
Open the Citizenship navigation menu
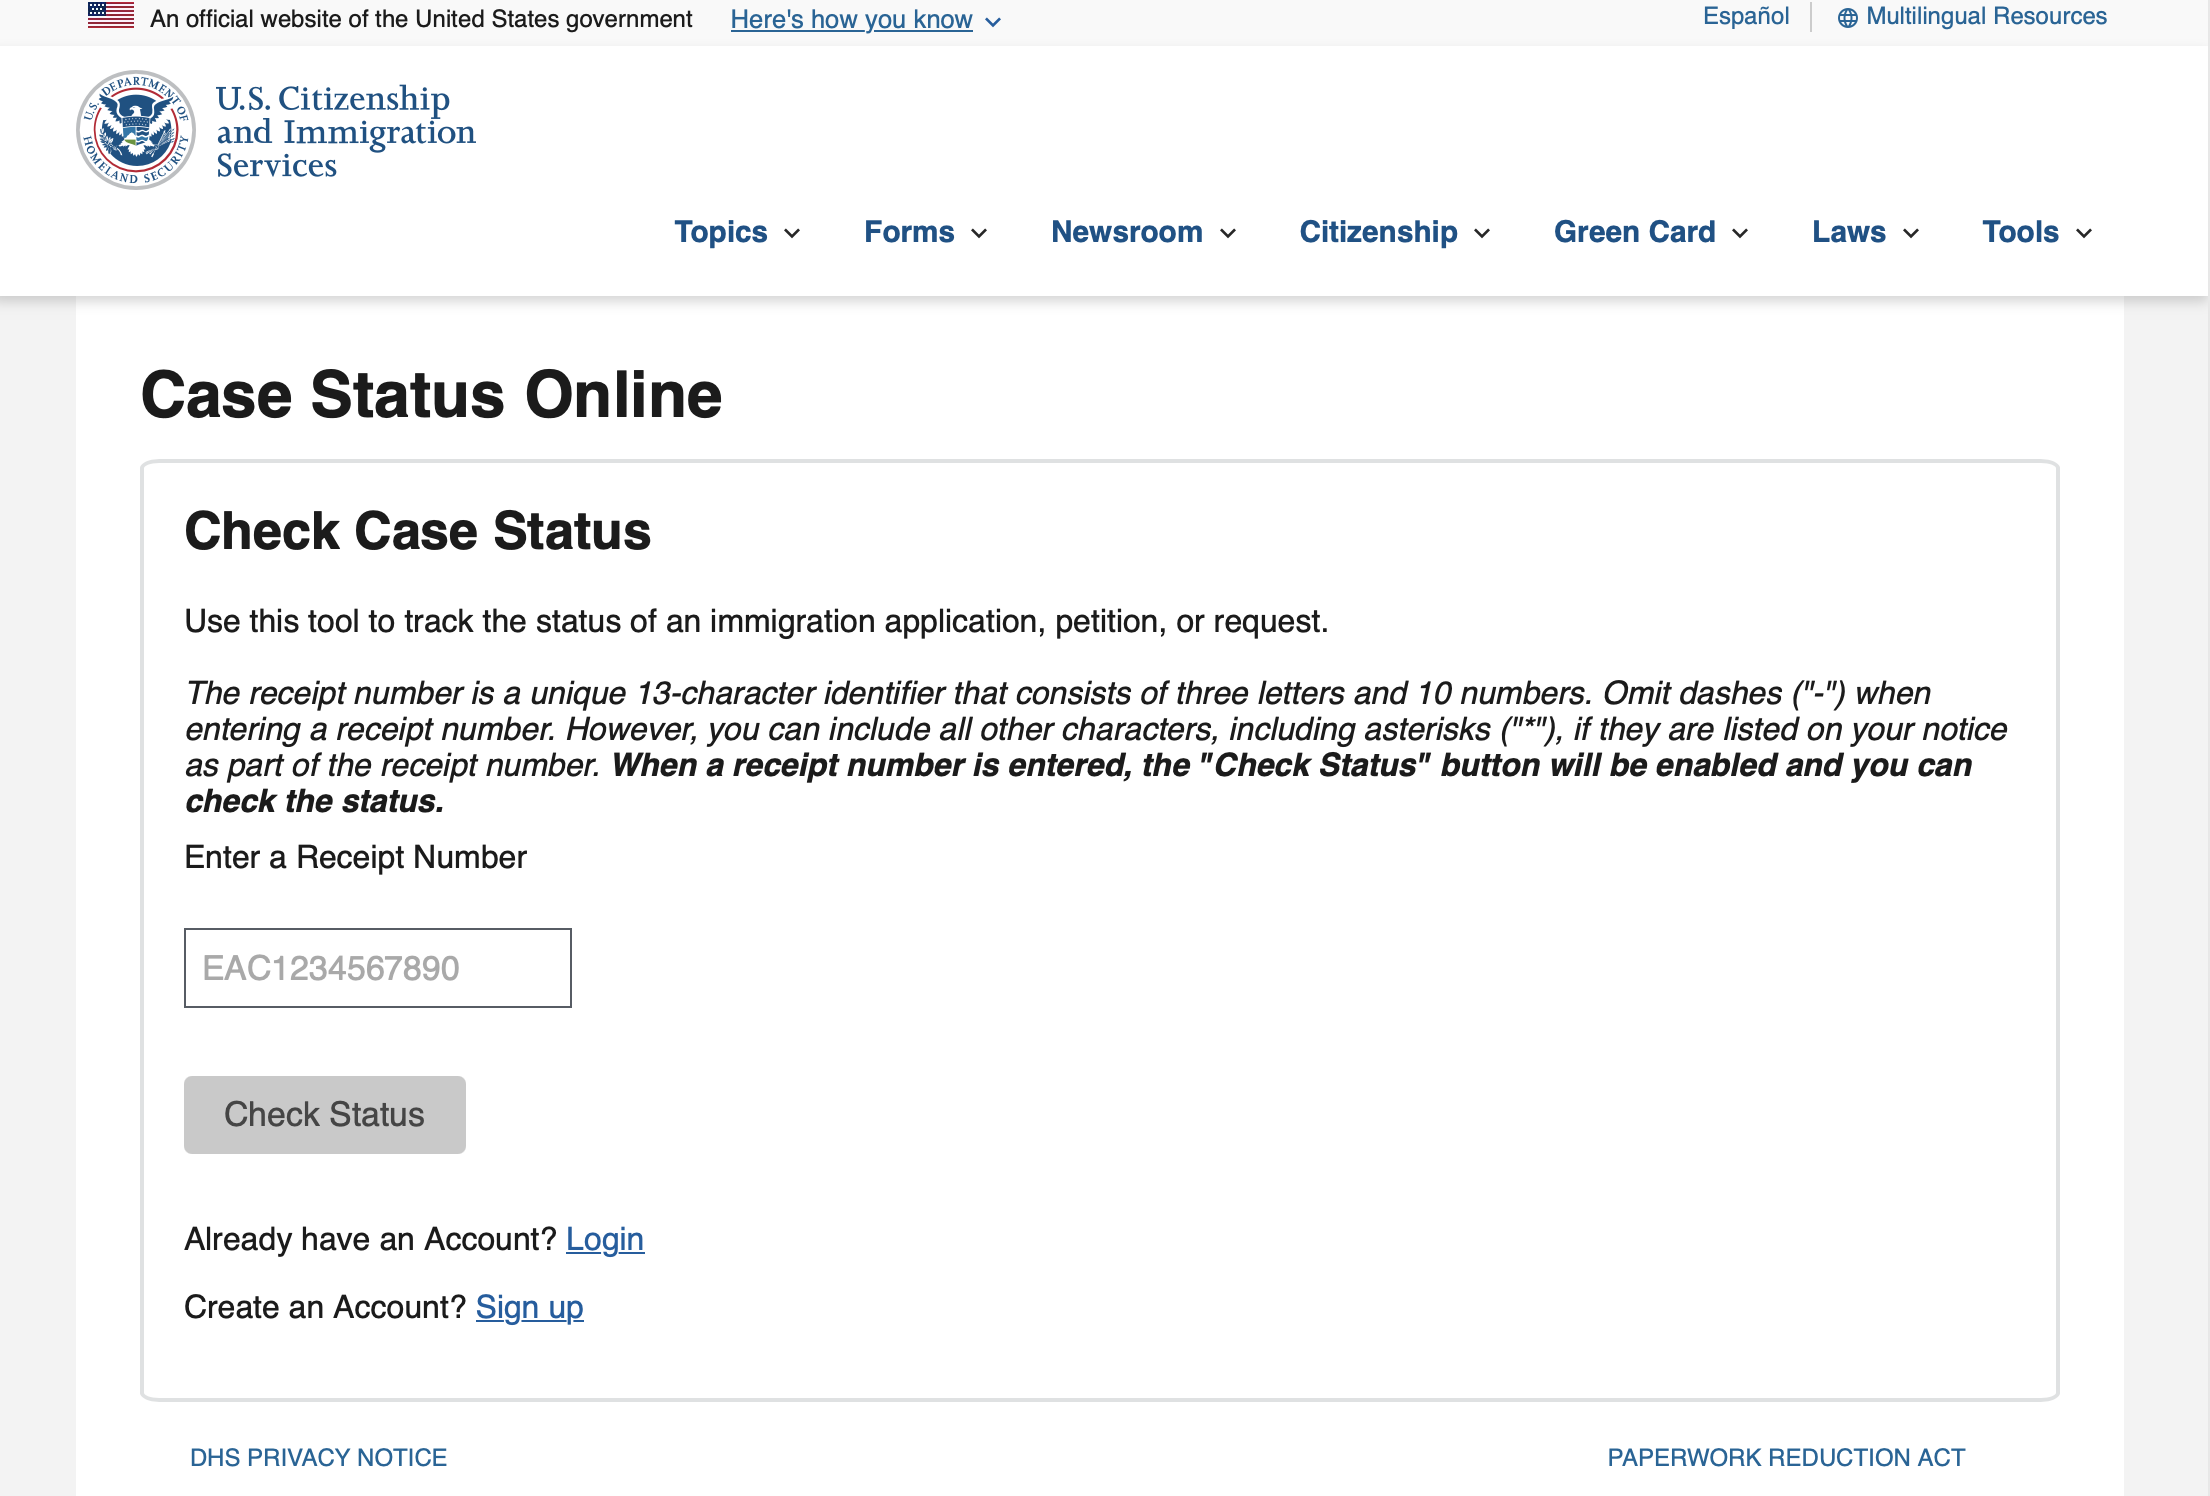[1395, 232]
